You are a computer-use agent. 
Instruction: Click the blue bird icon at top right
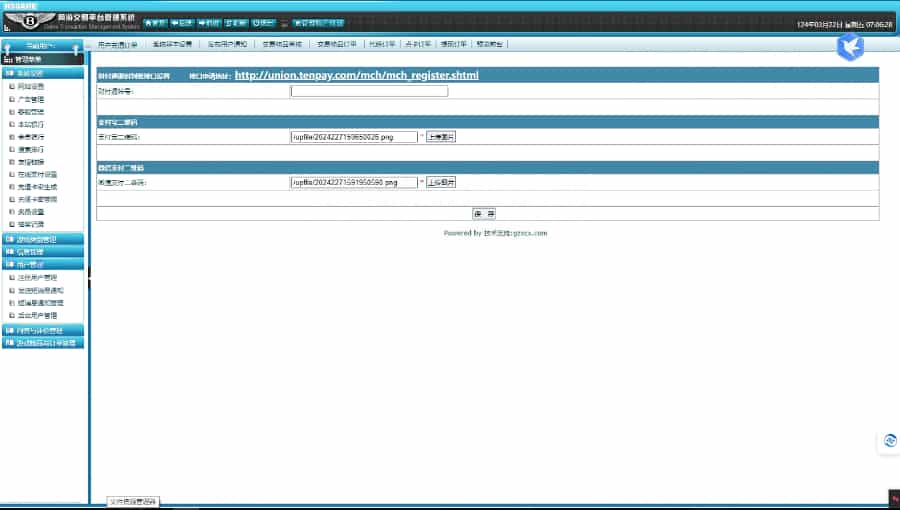[x=851, y=46]
